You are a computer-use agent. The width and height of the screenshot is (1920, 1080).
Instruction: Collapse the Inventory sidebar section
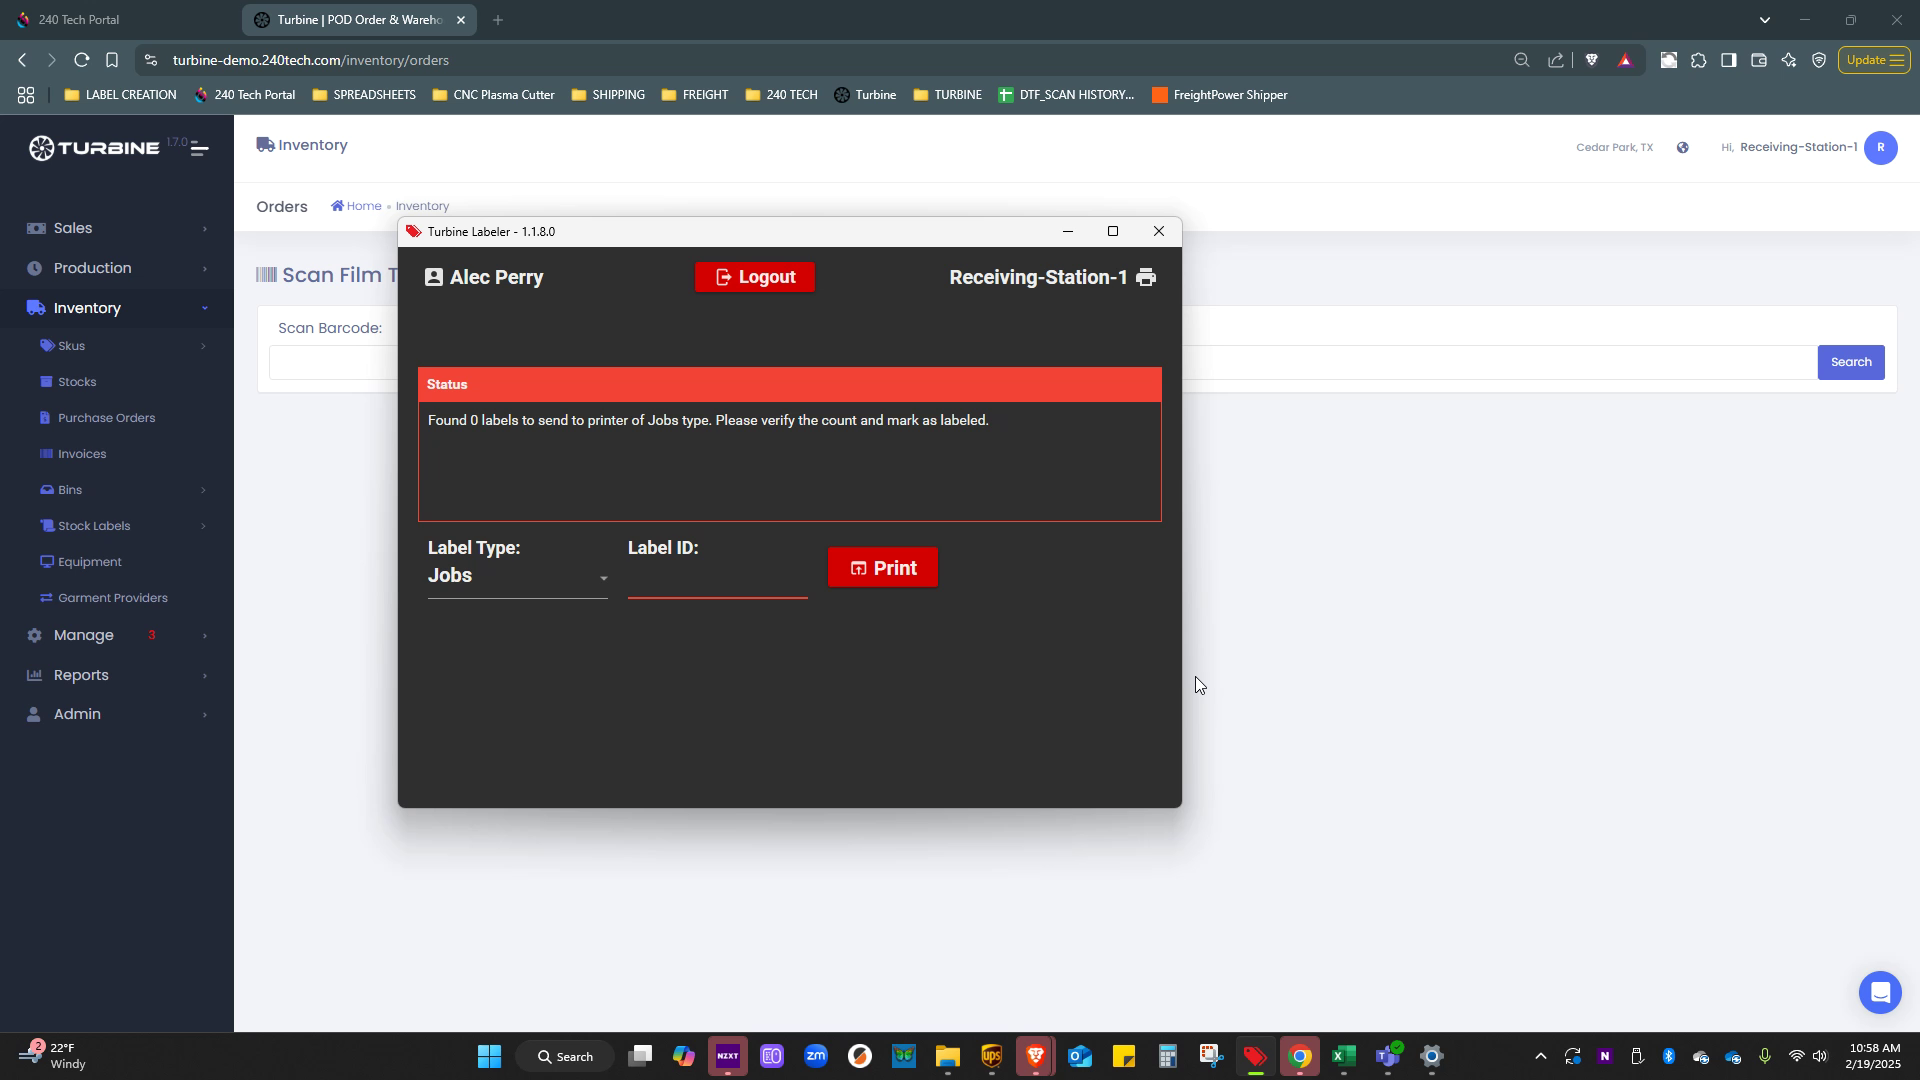pos(87,309)
